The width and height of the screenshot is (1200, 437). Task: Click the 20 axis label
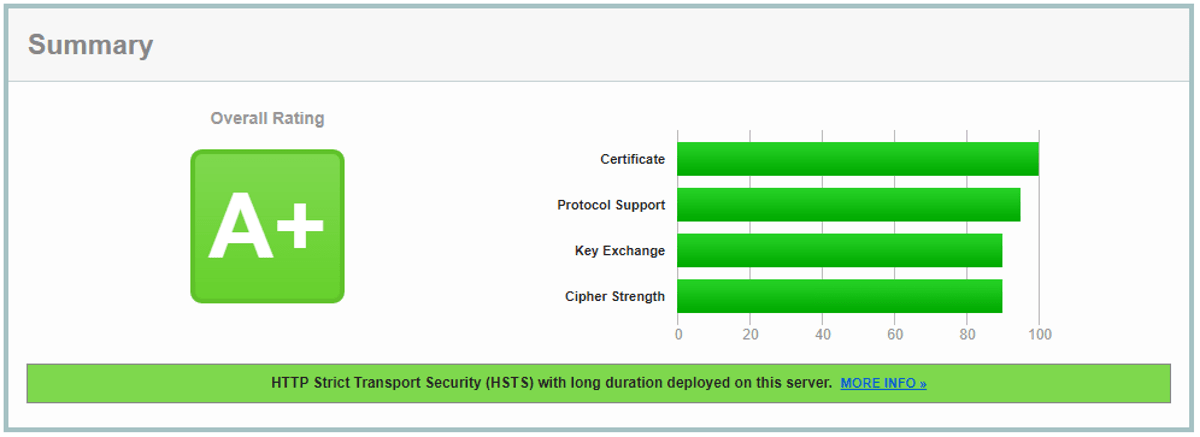point(750,334)
